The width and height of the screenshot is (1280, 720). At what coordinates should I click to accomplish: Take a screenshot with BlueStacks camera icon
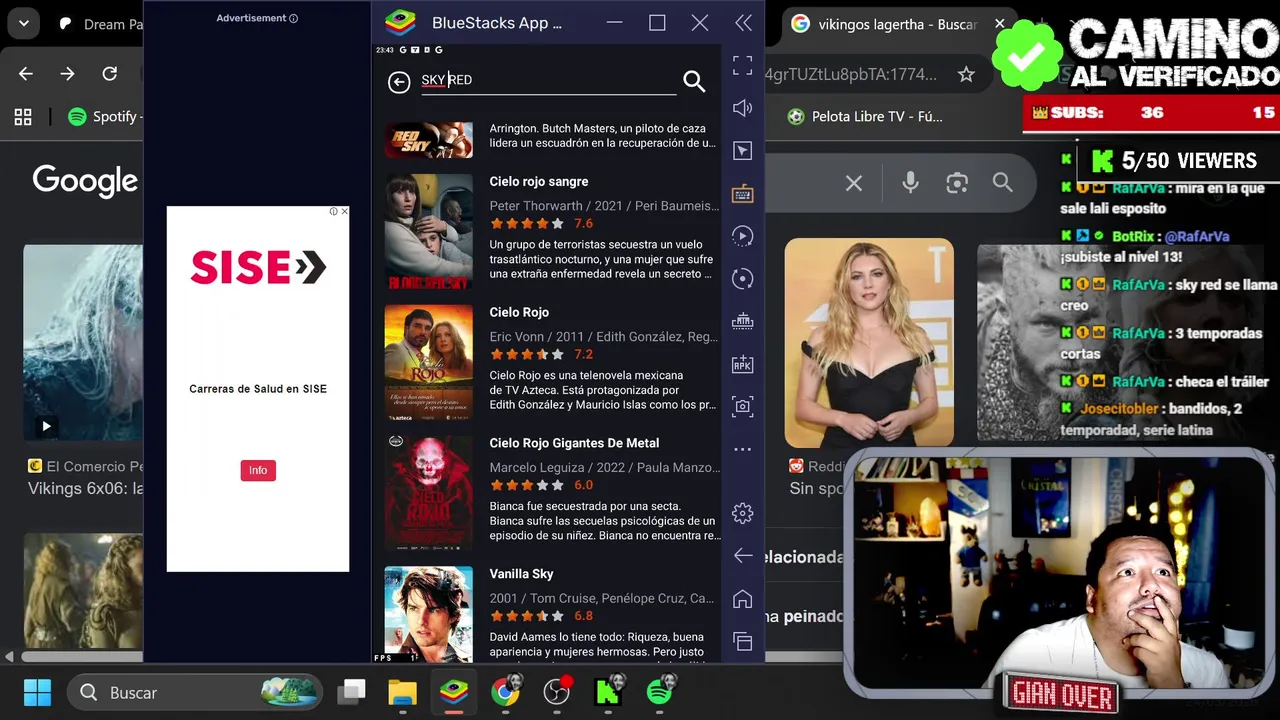click(742, 406)
